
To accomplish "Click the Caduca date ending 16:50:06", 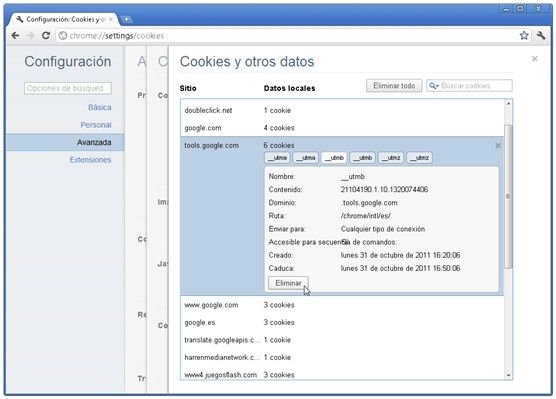I will (x=401, y=268).
